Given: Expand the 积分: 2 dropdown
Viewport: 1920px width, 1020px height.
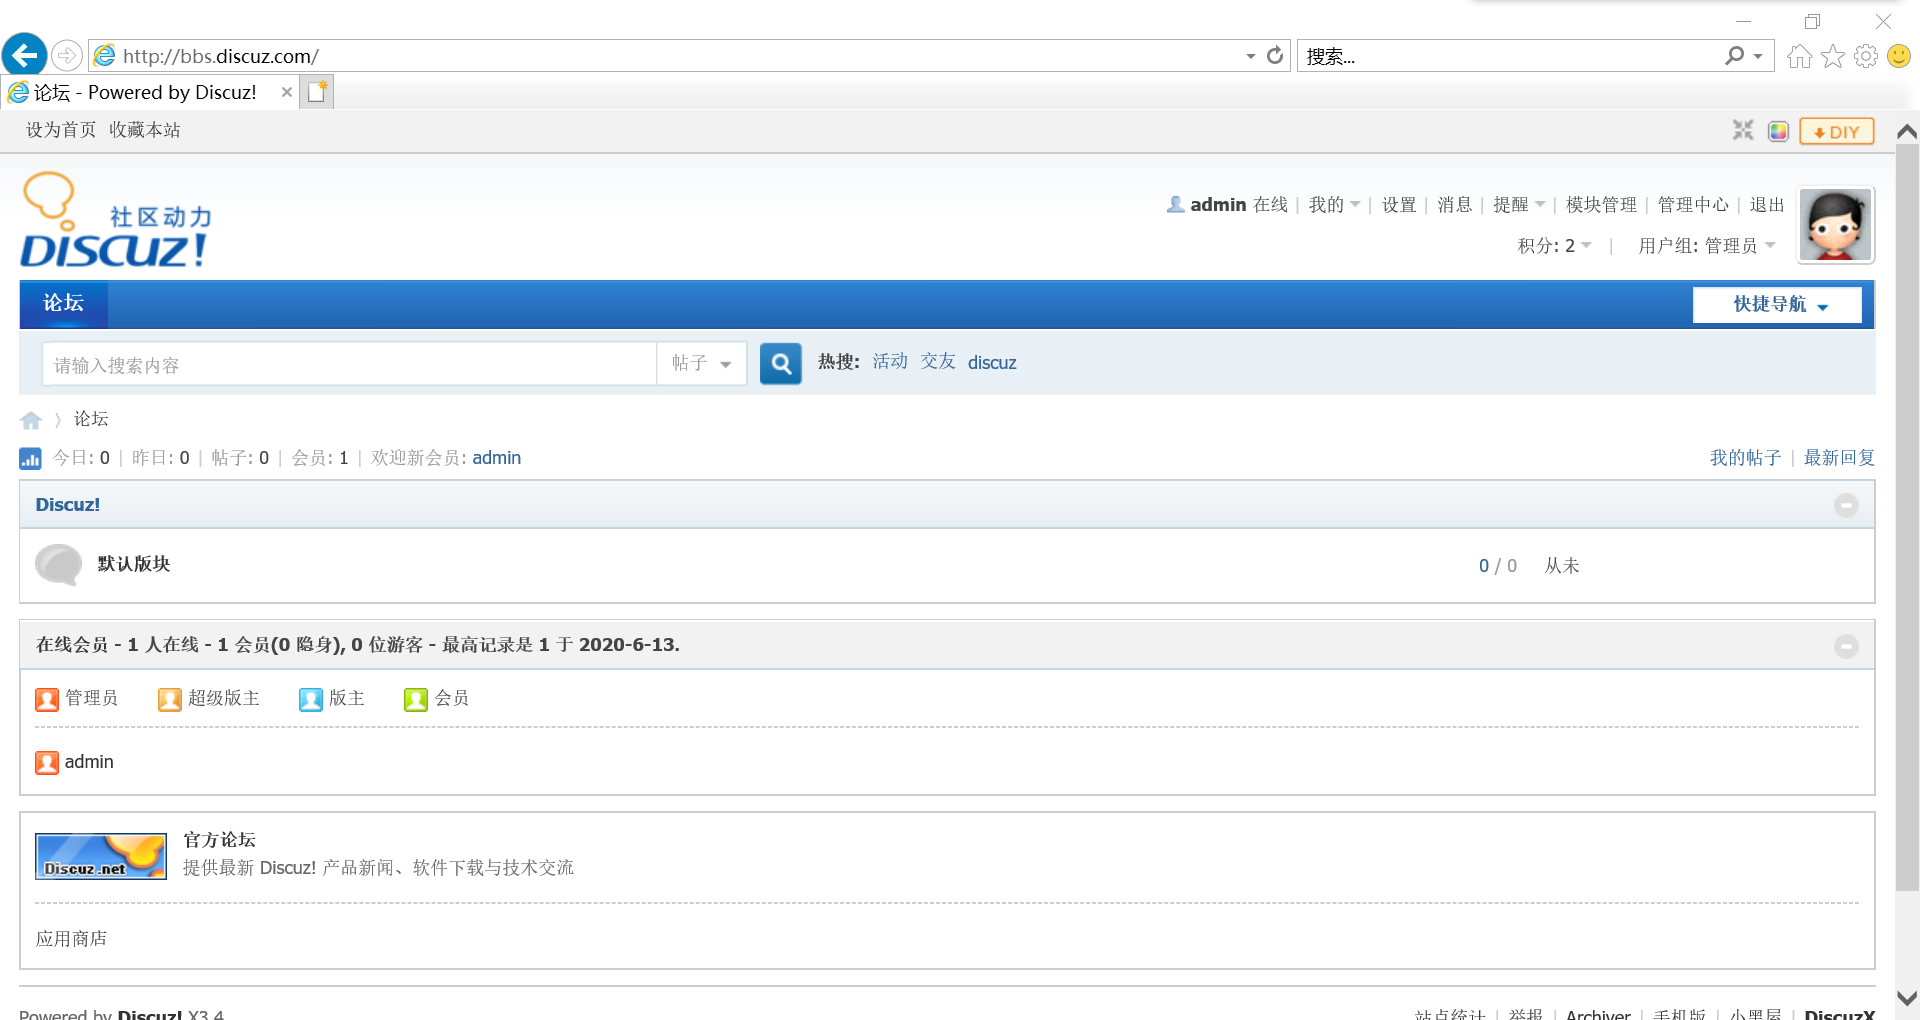Looking at the screenshot, I should point(1555,246).
